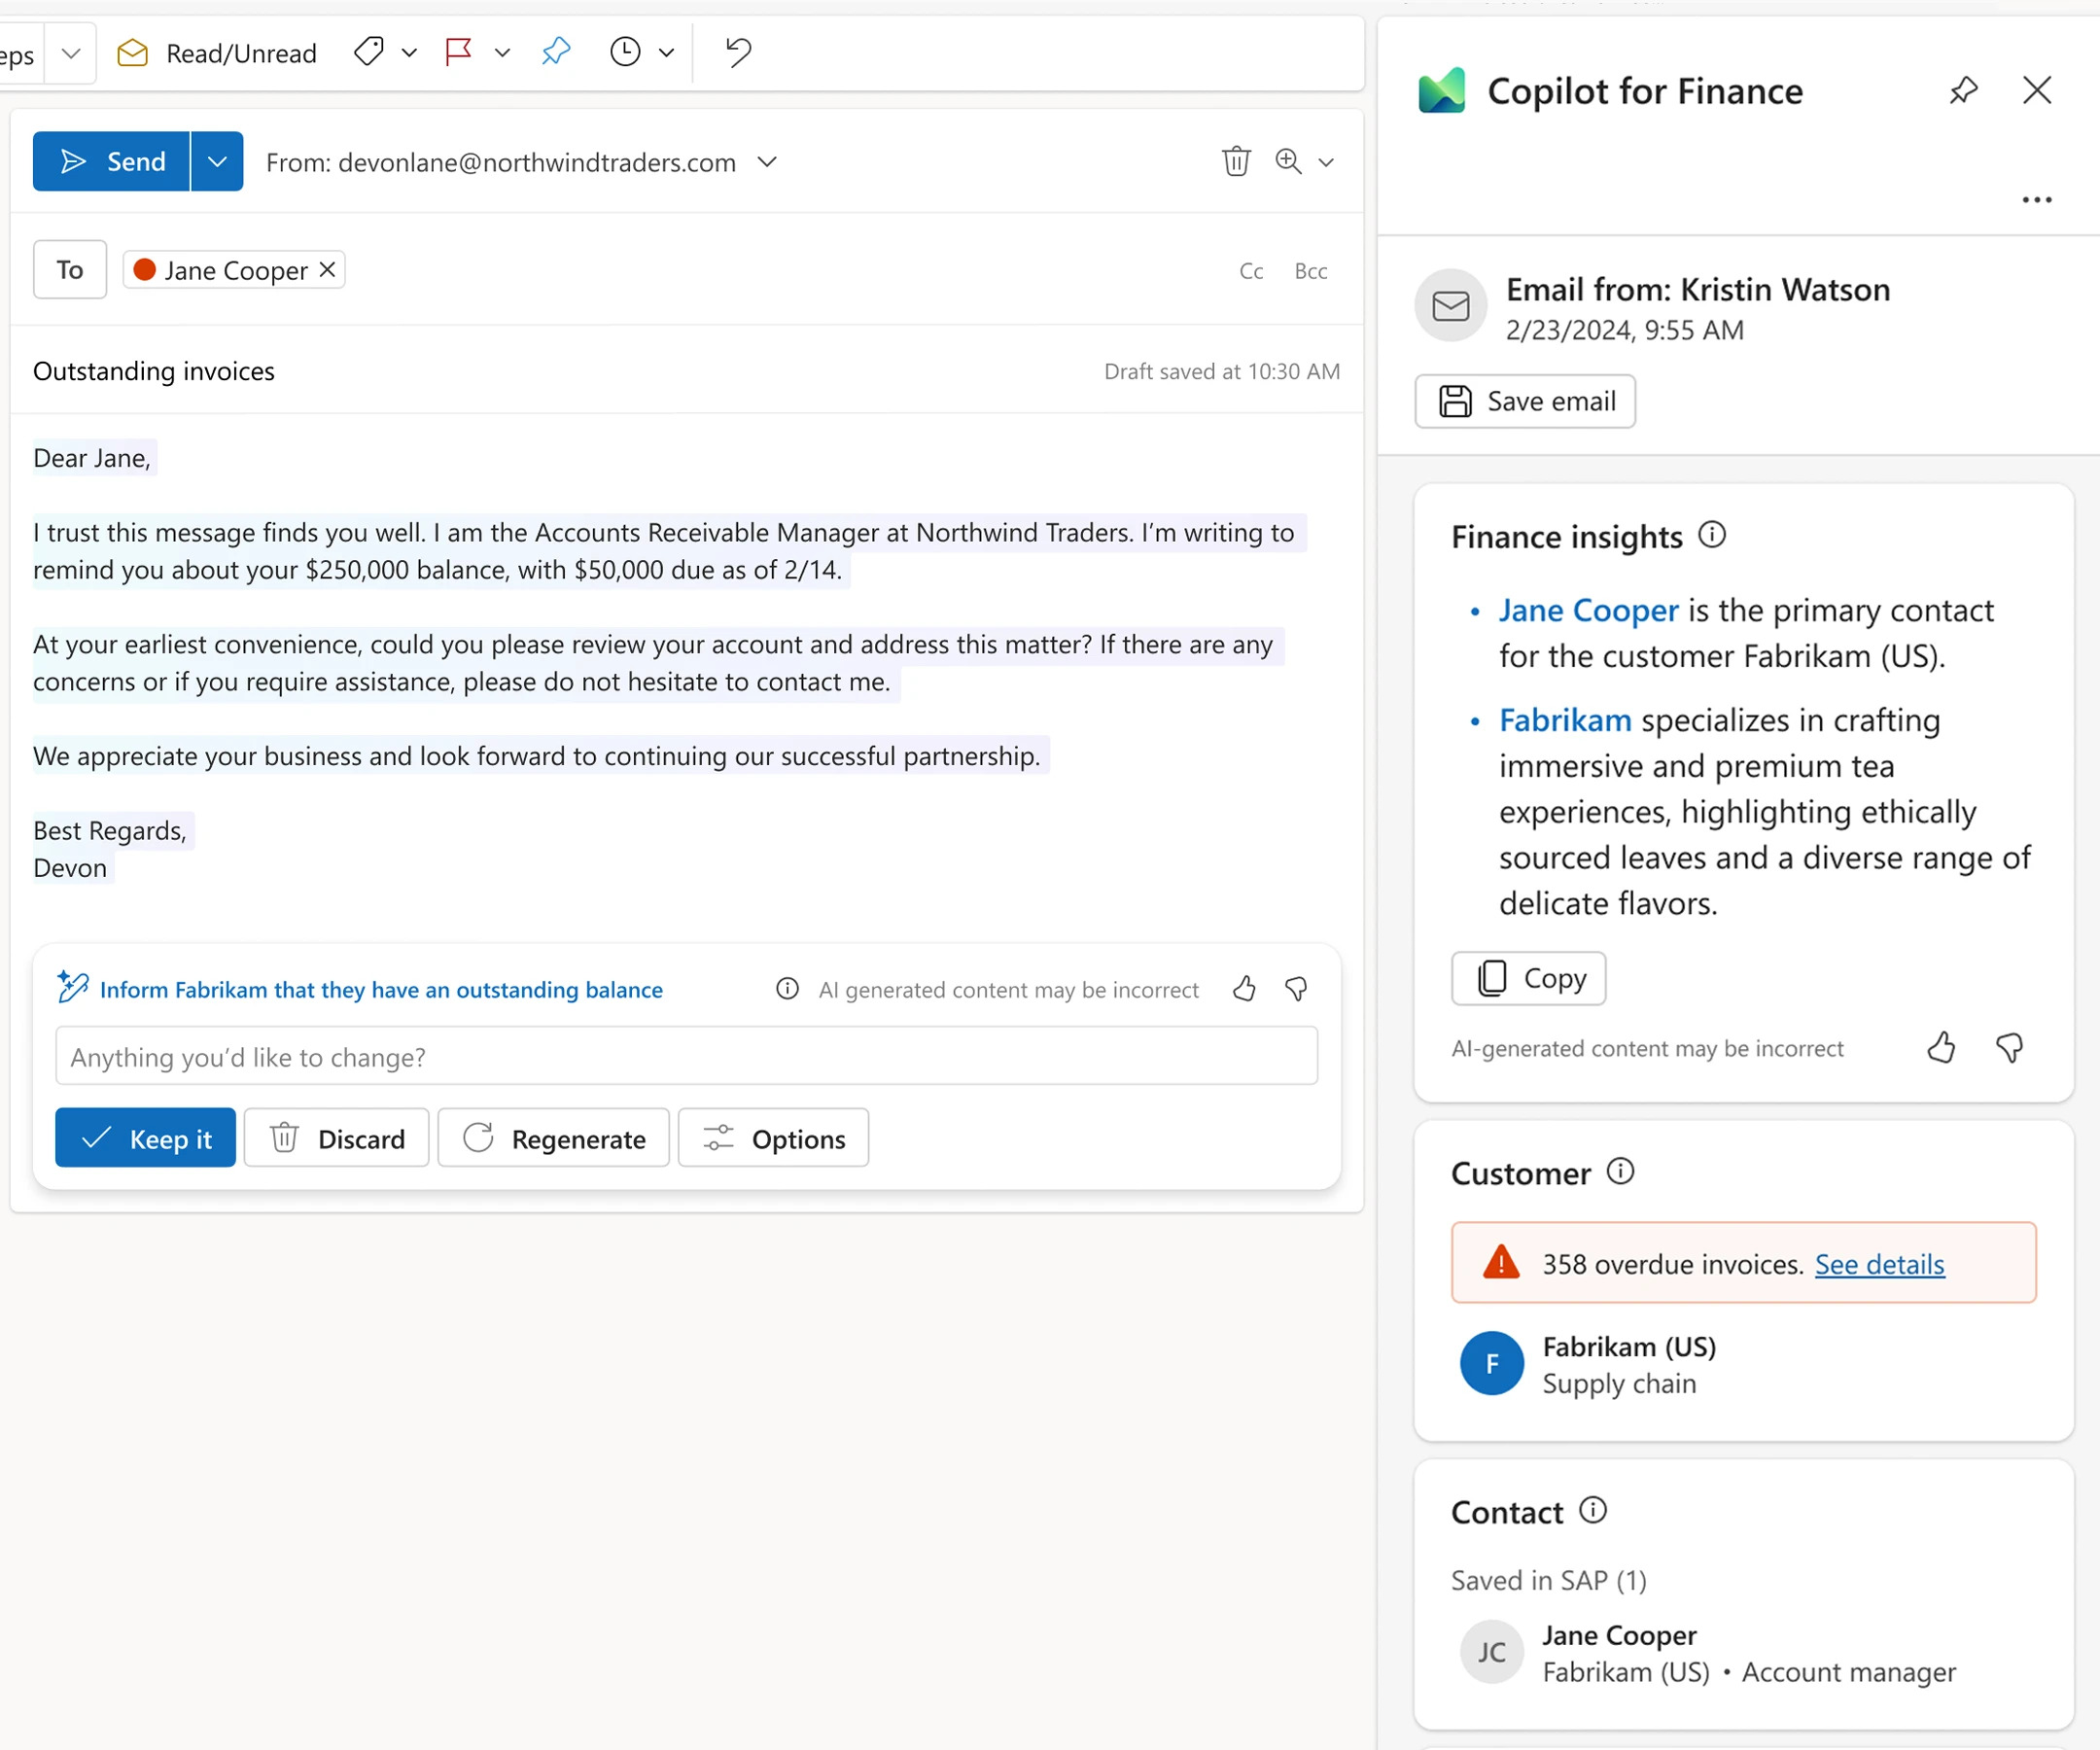The width and height of the screenshot is (2100, 1750).
Task: Click the zoom magnifier icon
Action: click(1288, 161)
